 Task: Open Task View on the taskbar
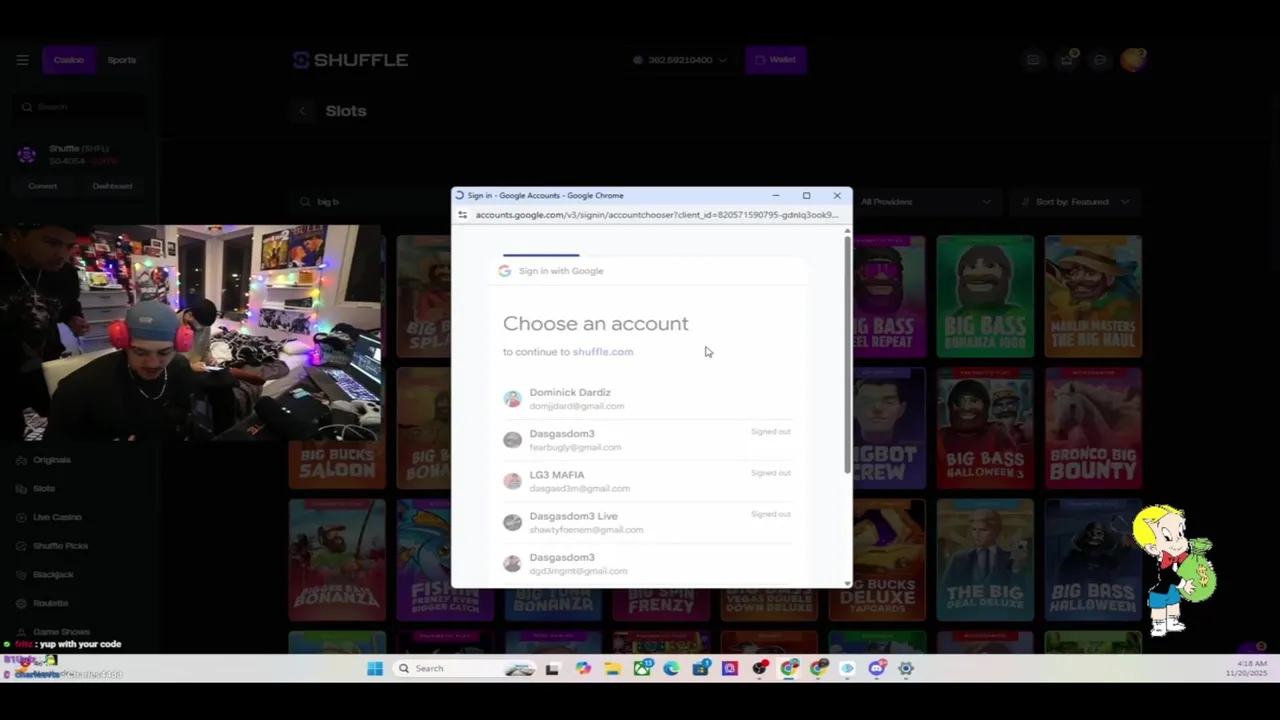pyautogui.click(x=552, y=669)
